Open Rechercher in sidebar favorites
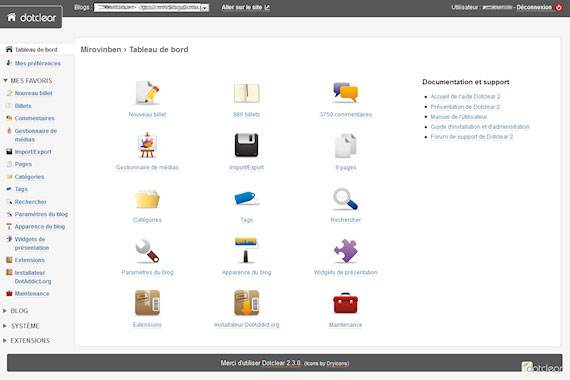 pos(31,202)
